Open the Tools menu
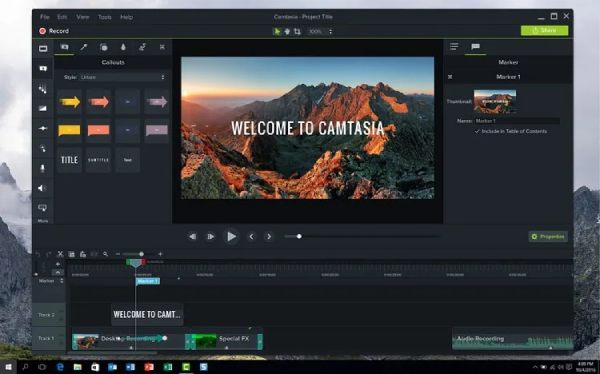The image size is (600, 374). (104, 17)
